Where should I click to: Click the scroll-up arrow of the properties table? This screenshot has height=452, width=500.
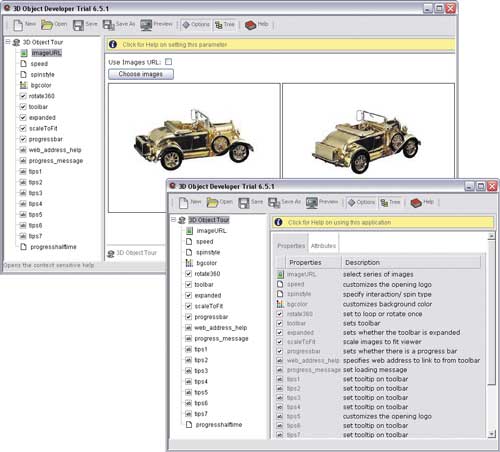pos(491,236)
